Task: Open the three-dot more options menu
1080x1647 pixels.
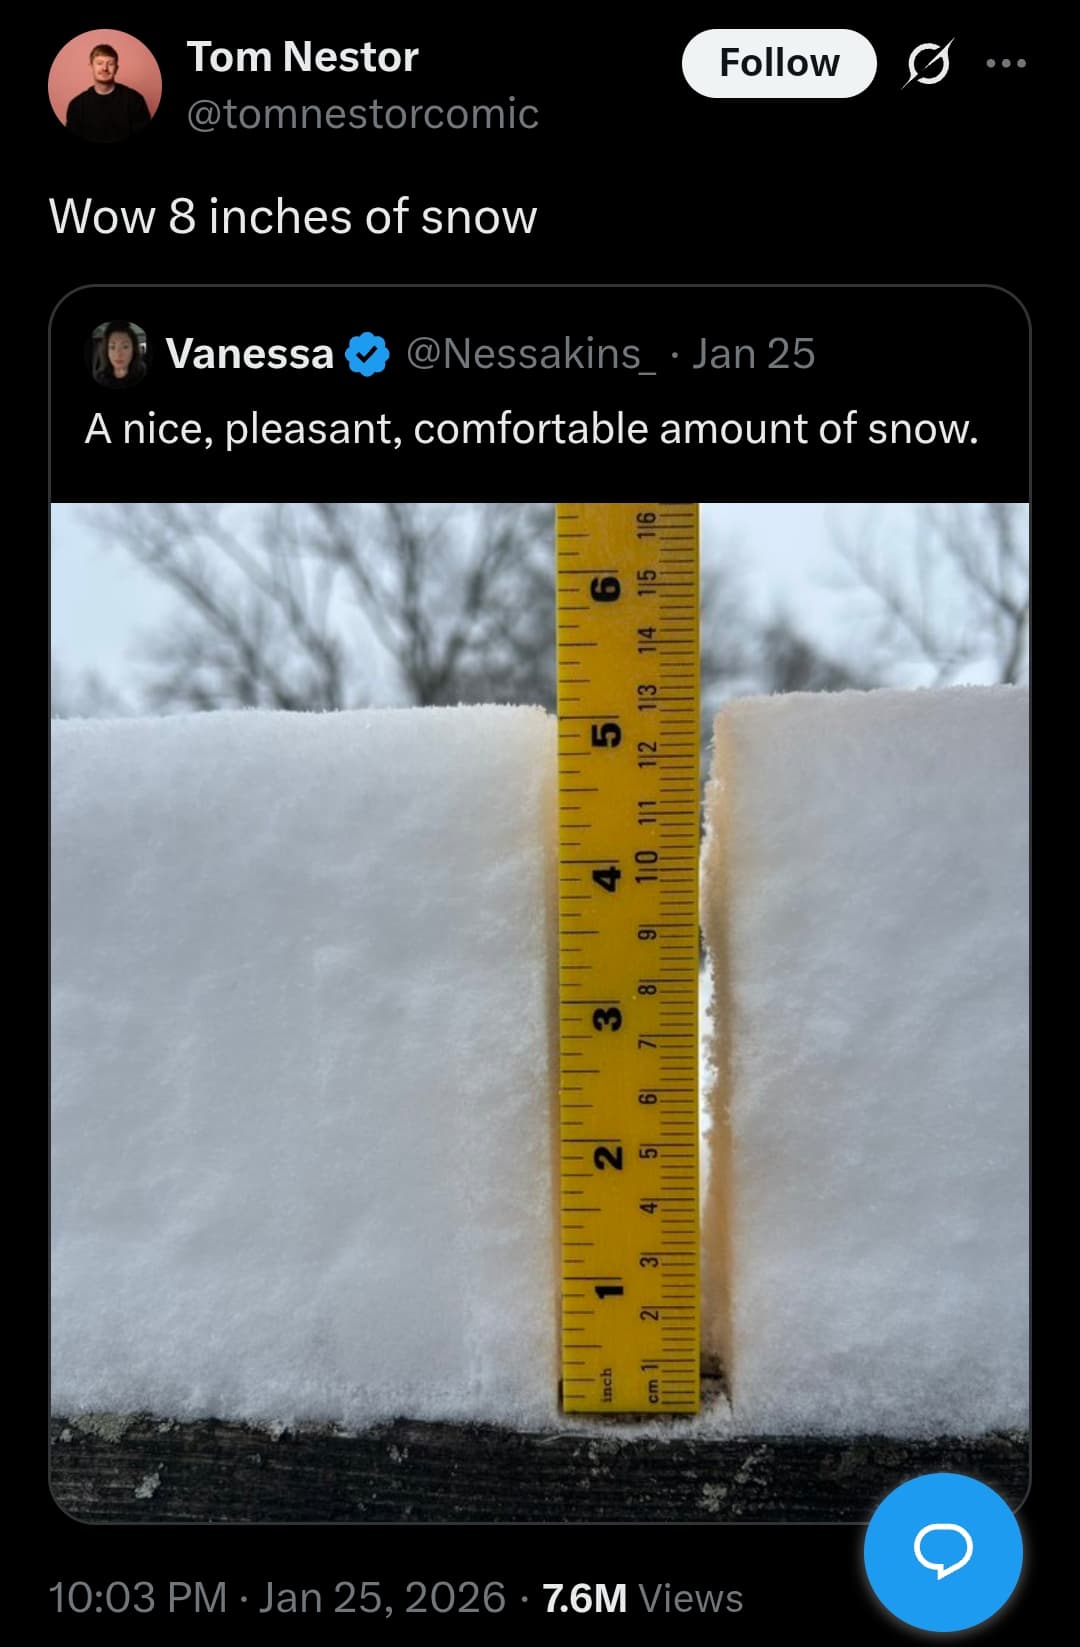Action: click(x=1005, y=64)
